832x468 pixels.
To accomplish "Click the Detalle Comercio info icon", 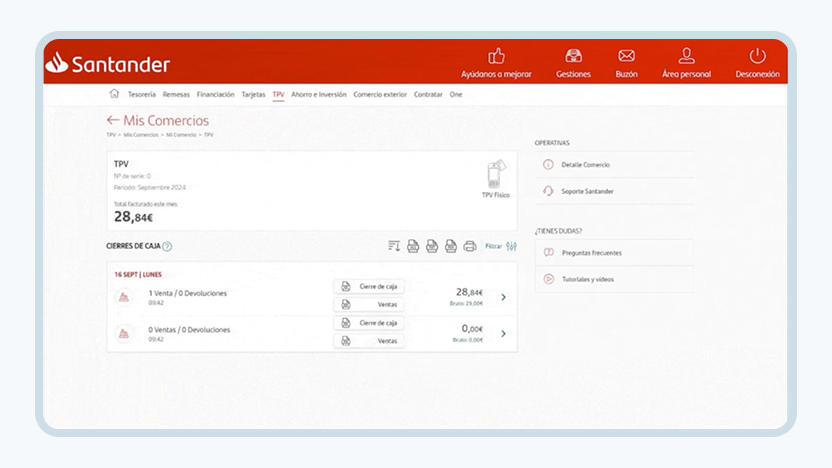I will click(x=548, y=164).
